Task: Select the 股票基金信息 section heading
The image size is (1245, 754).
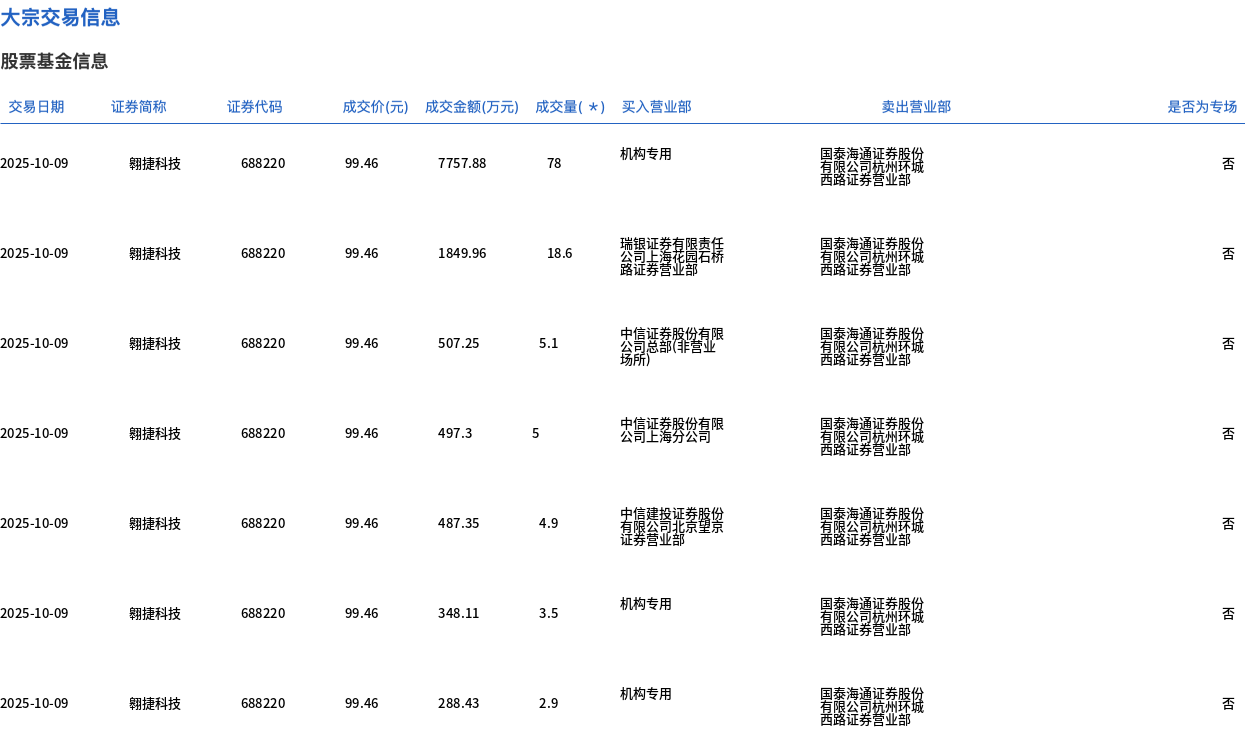Action: pyautogui.click(x=54, y=61)
